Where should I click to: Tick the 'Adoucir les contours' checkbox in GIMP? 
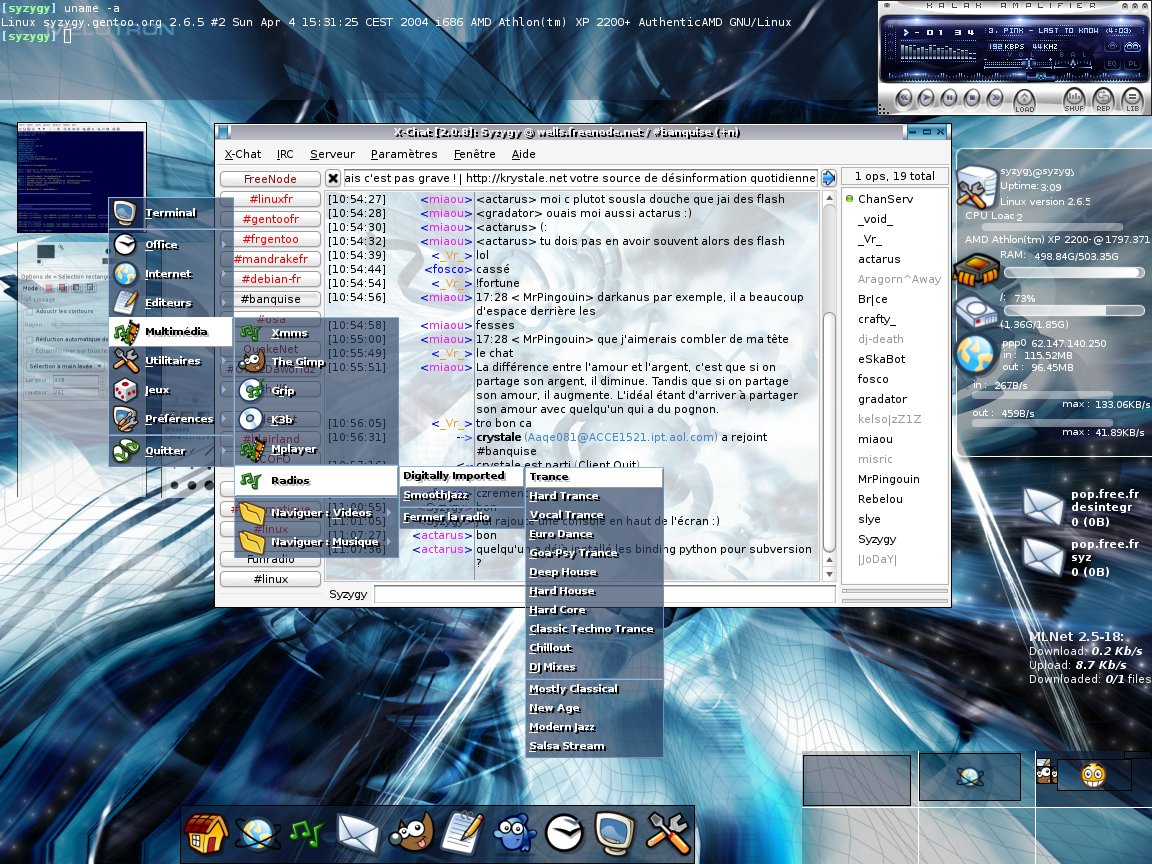(29, 312)
